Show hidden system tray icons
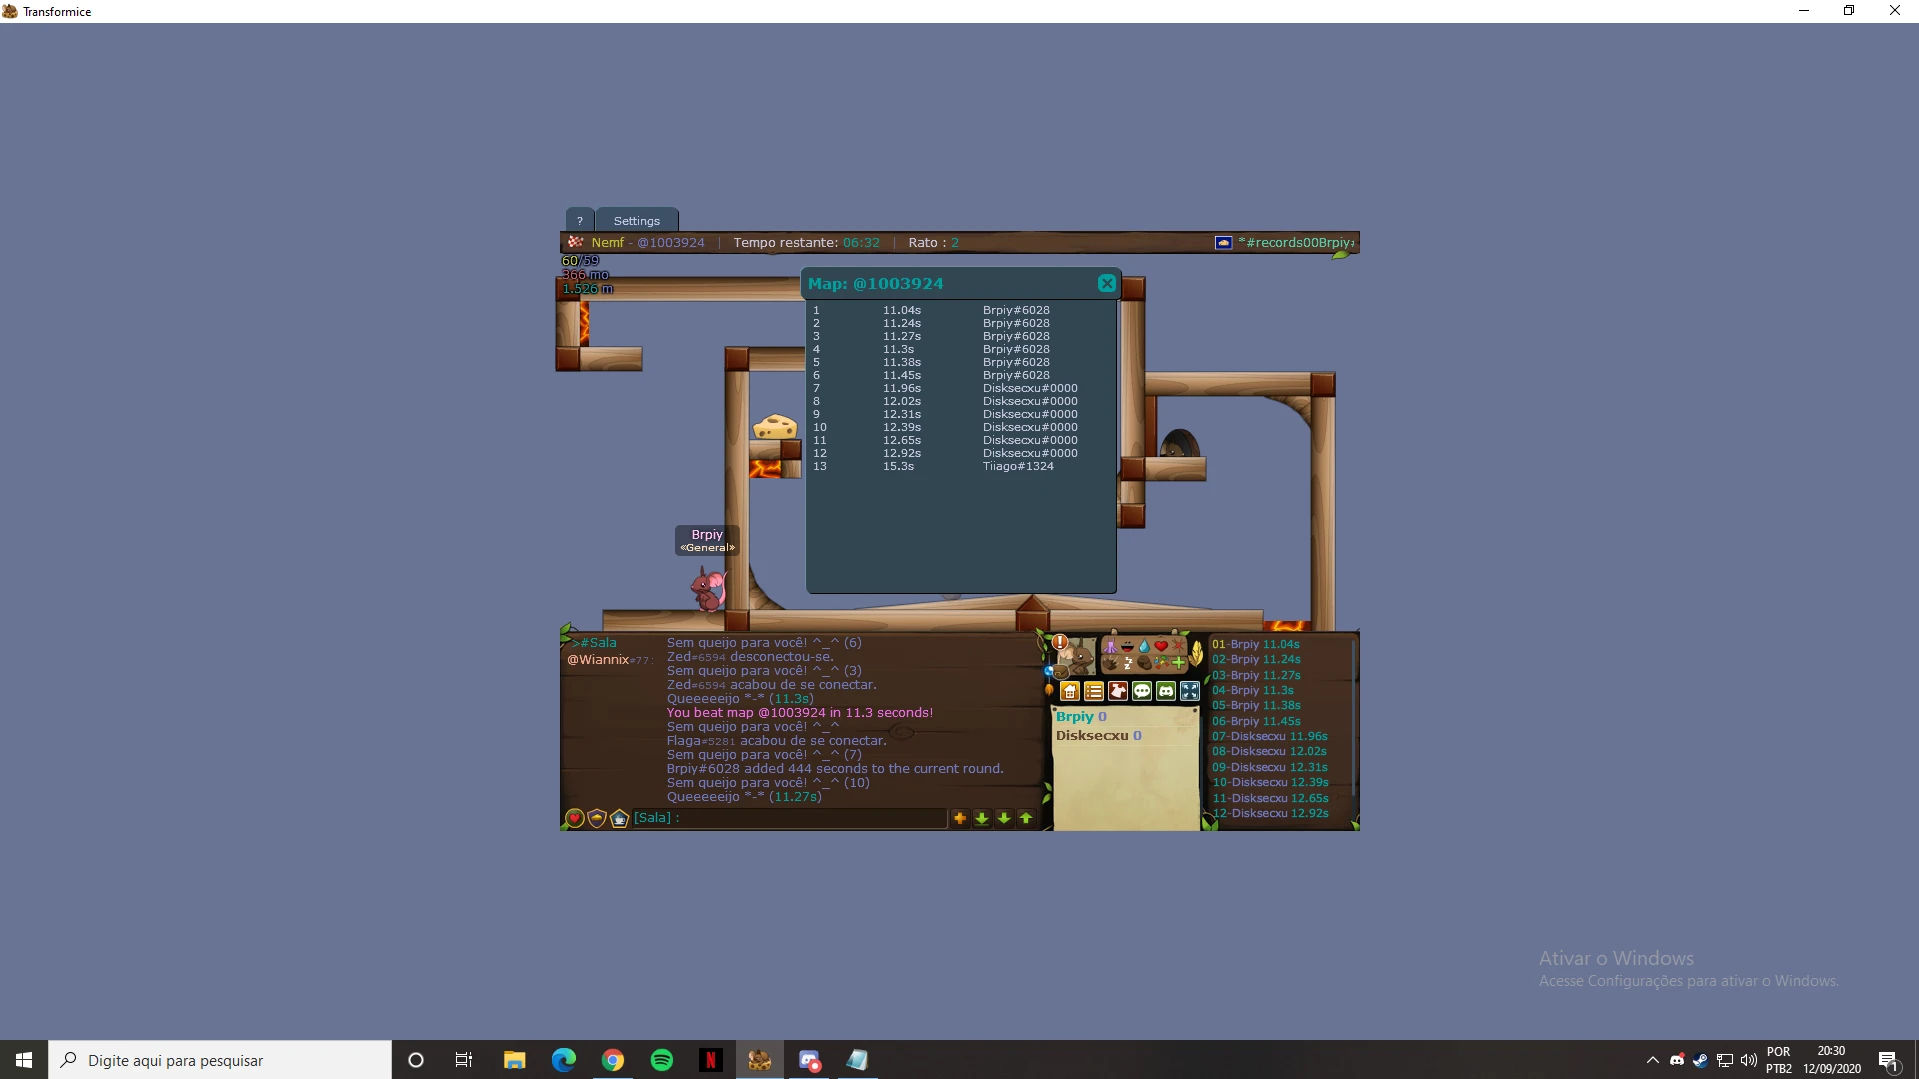The width and height of the screenshot is (1919, 1079). 1652,1060
